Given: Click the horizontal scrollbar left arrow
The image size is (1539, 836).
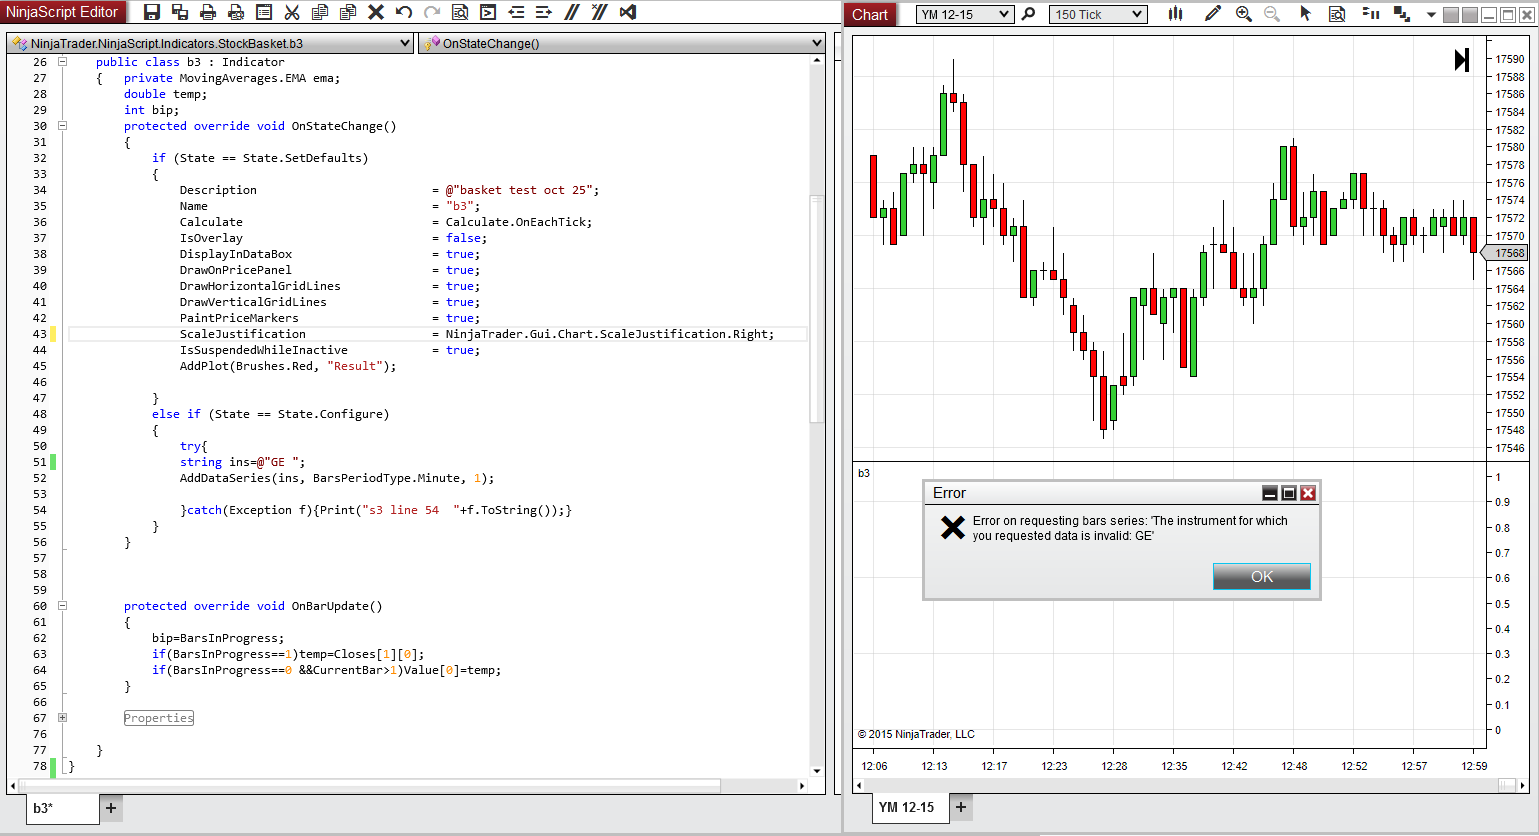Looking at the screenshot, I should [x=13, y=786].
